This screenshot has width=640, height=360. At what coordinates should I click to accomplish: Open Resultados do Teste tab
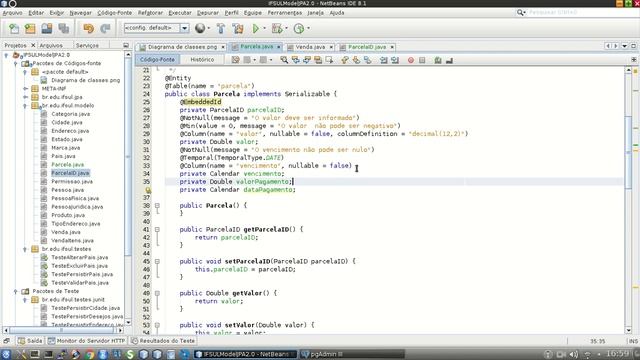pyautogui.click(x=163, y=341)
